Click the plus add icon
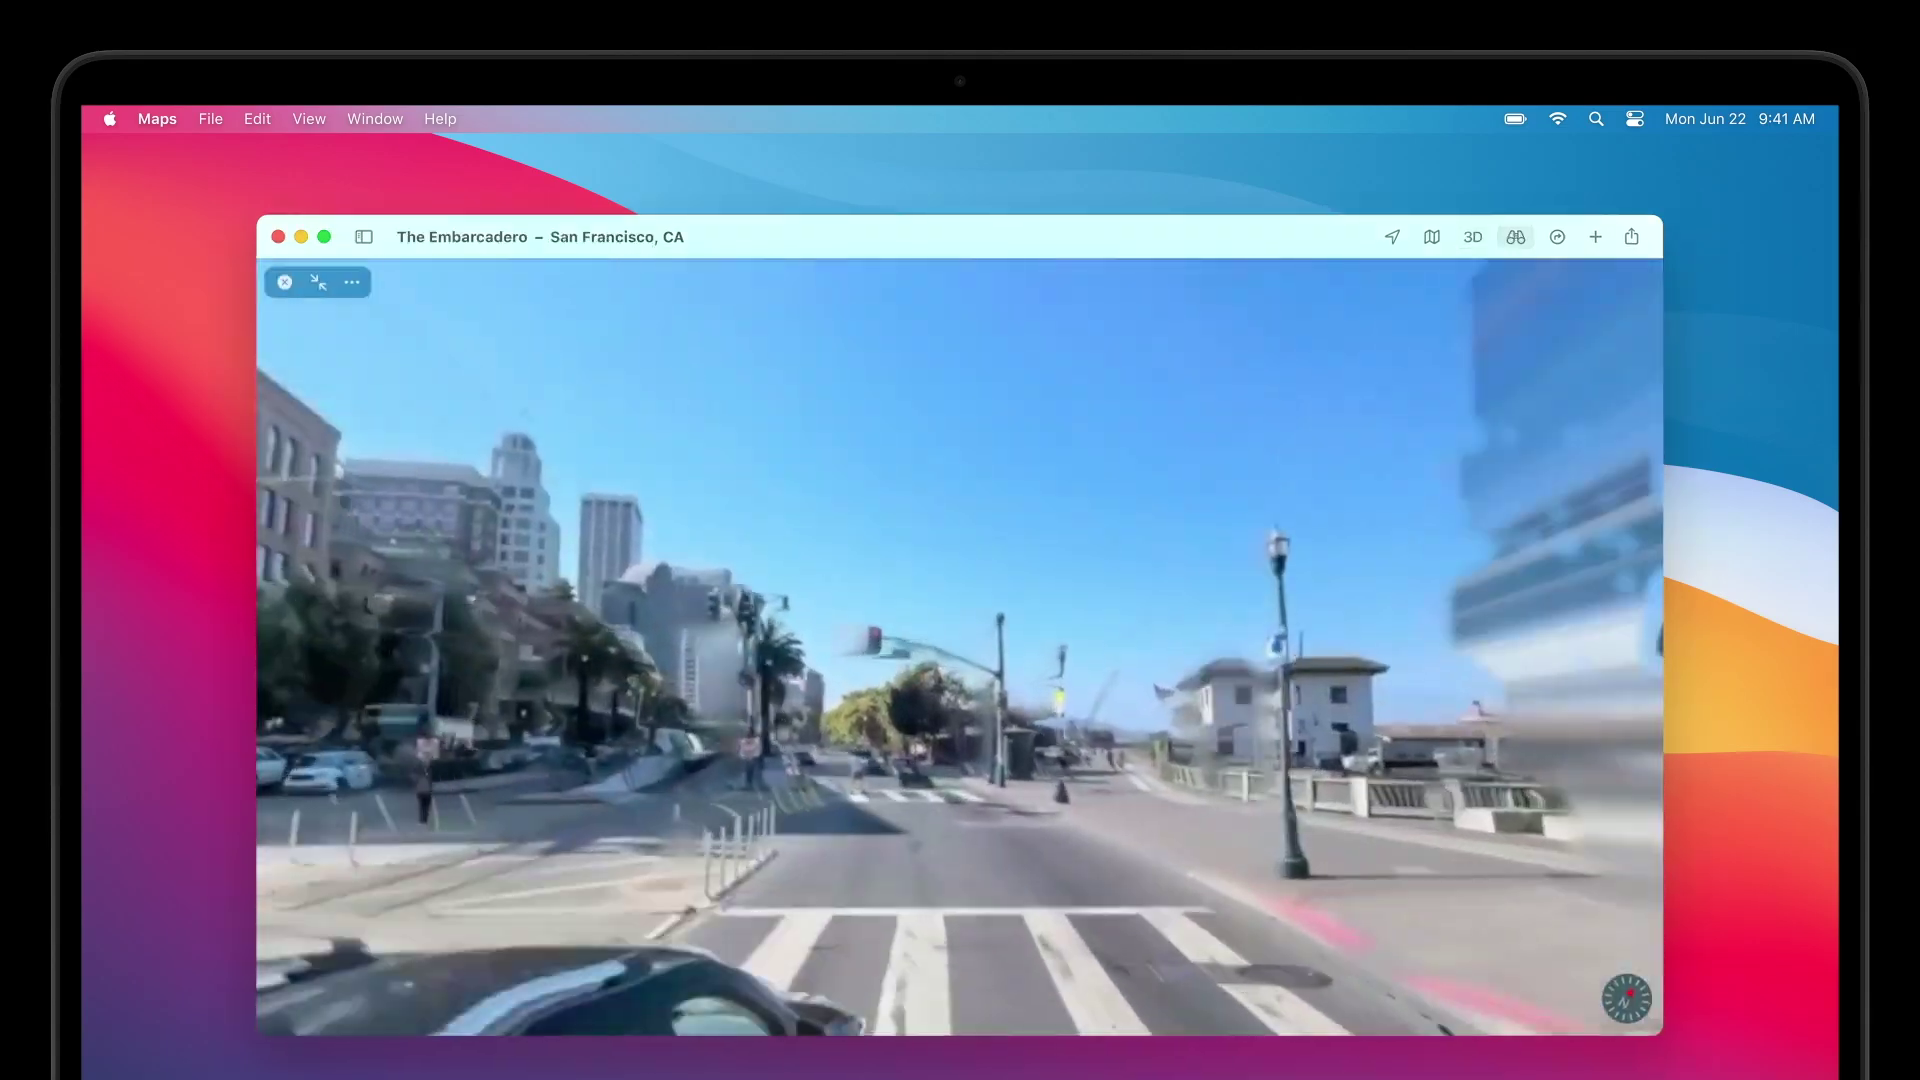The height and width of the screenshot is (1080, 1920). [x=1596, y=237]
